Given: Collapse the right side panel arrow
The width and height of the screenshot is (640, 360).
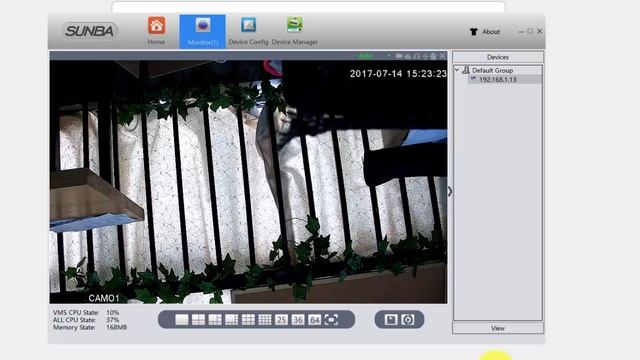Looking at the screenshot, I should pyautogui.click(x=450, y=191).
